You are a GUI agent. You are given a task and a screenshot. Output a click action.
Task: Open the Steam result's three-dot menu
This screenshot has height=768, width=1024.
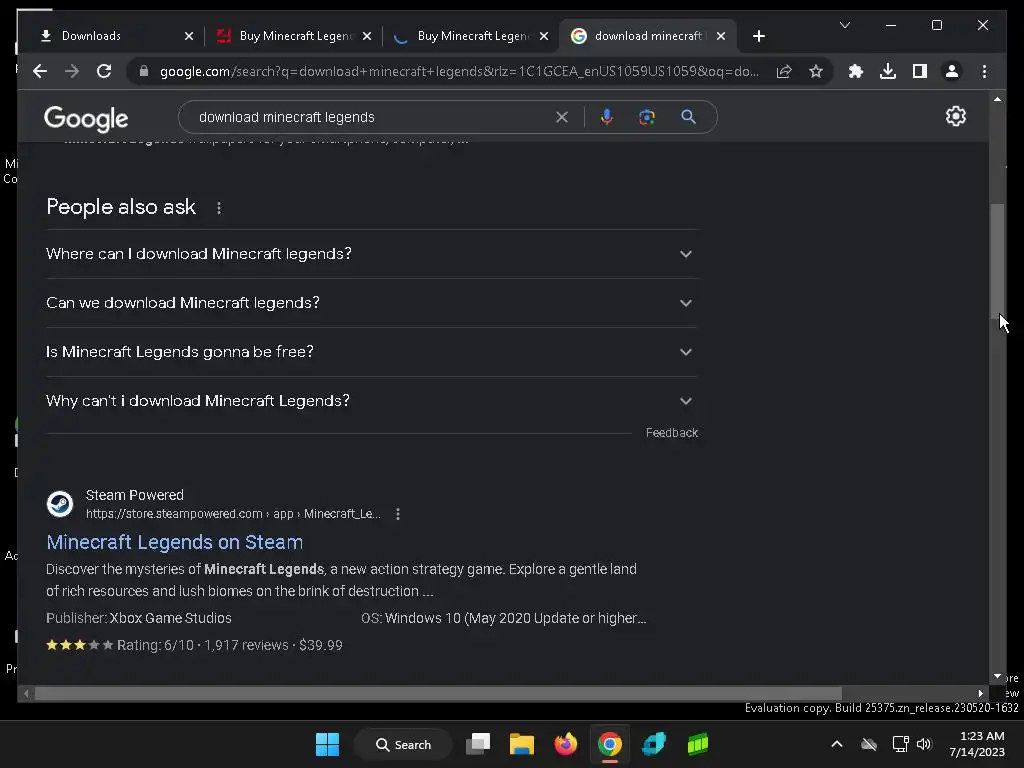(x=398, y=514)
